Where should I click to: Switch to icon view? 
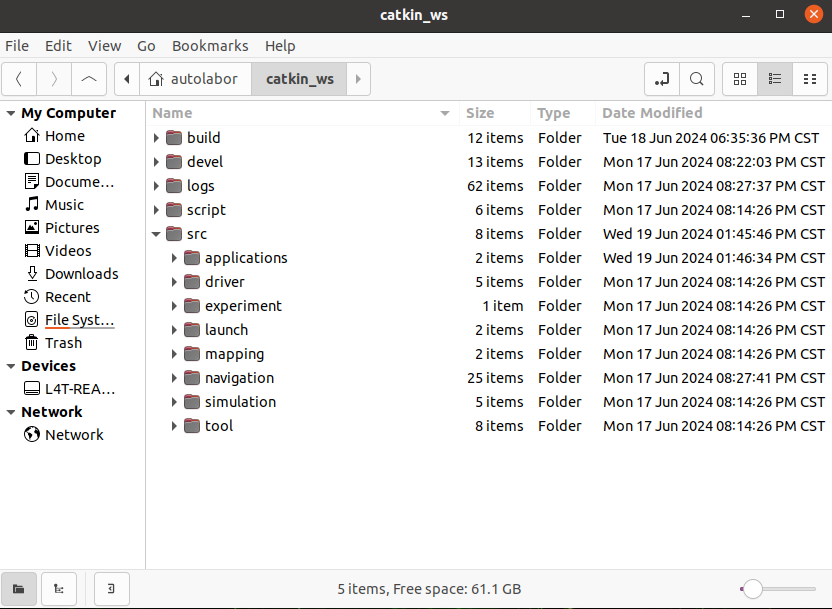click(x=740, y=79)
